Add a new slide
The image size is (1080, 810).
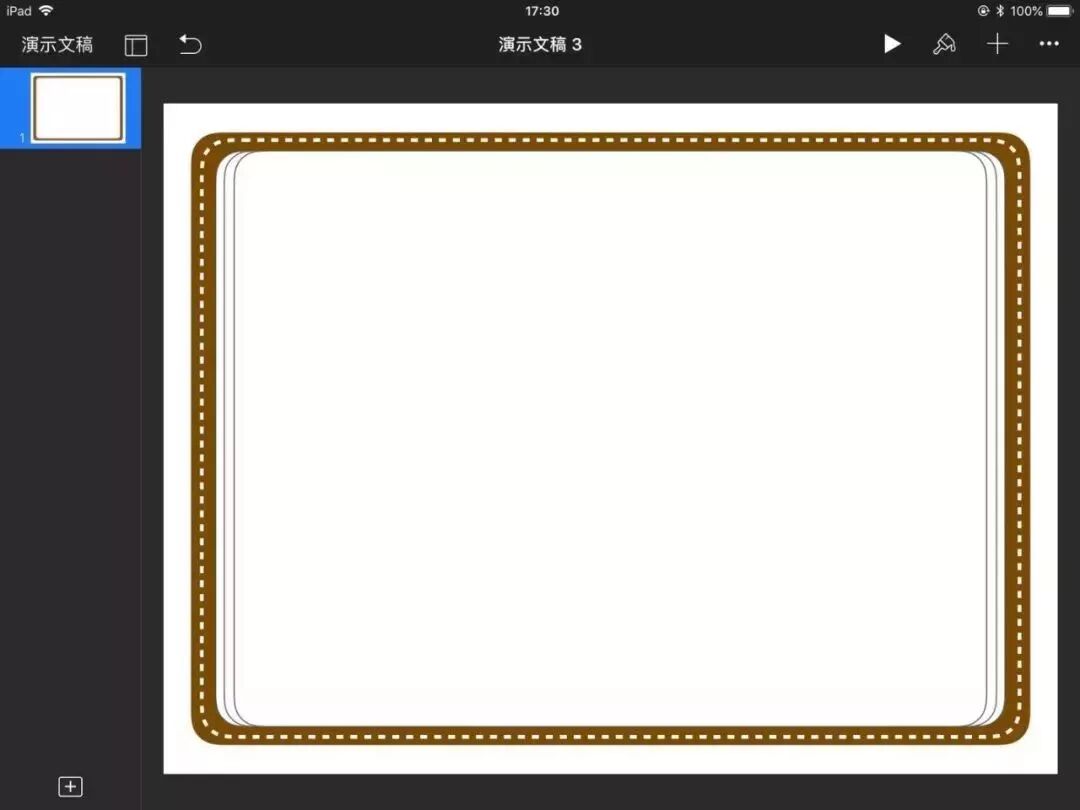click(70, 787)
